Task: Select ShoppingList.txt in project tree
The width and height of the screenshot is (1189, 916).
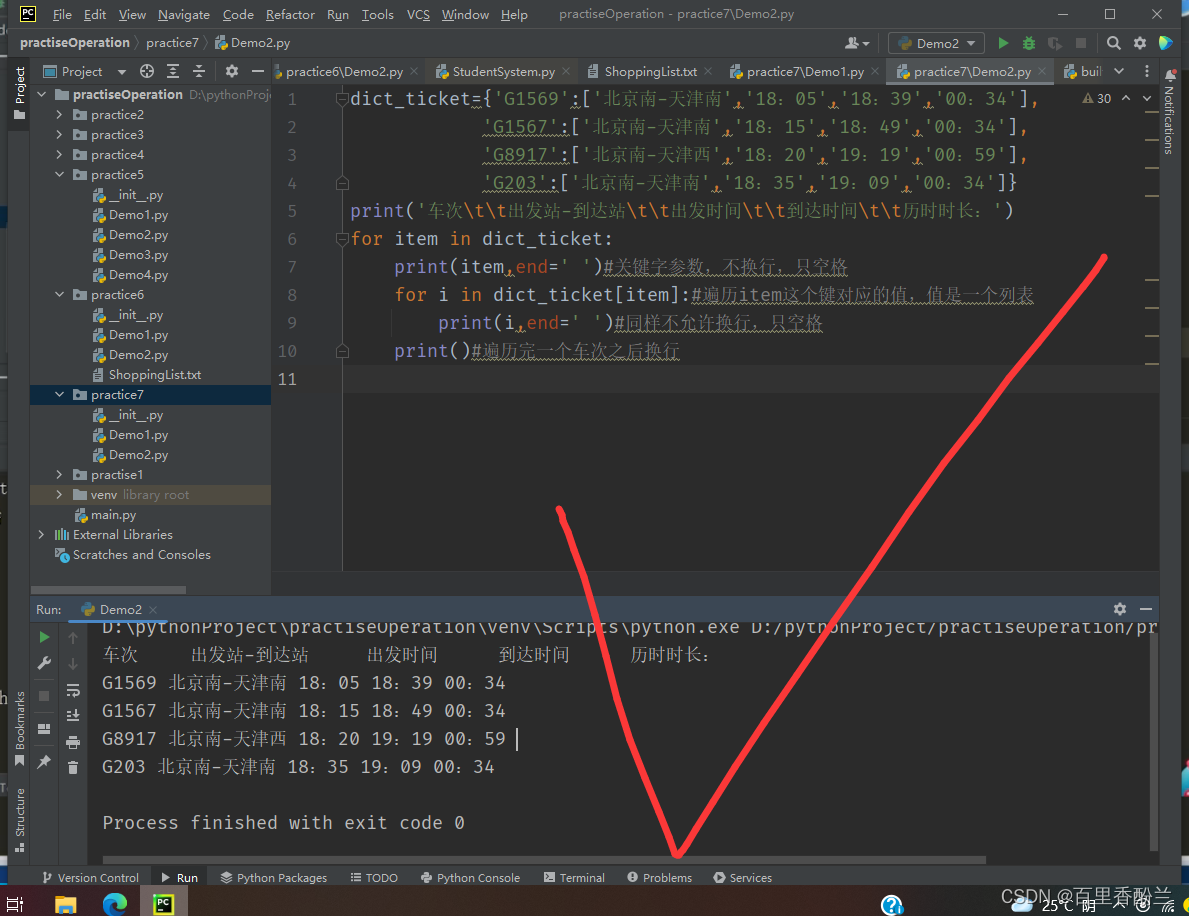Action: click(x=154, y=375)
